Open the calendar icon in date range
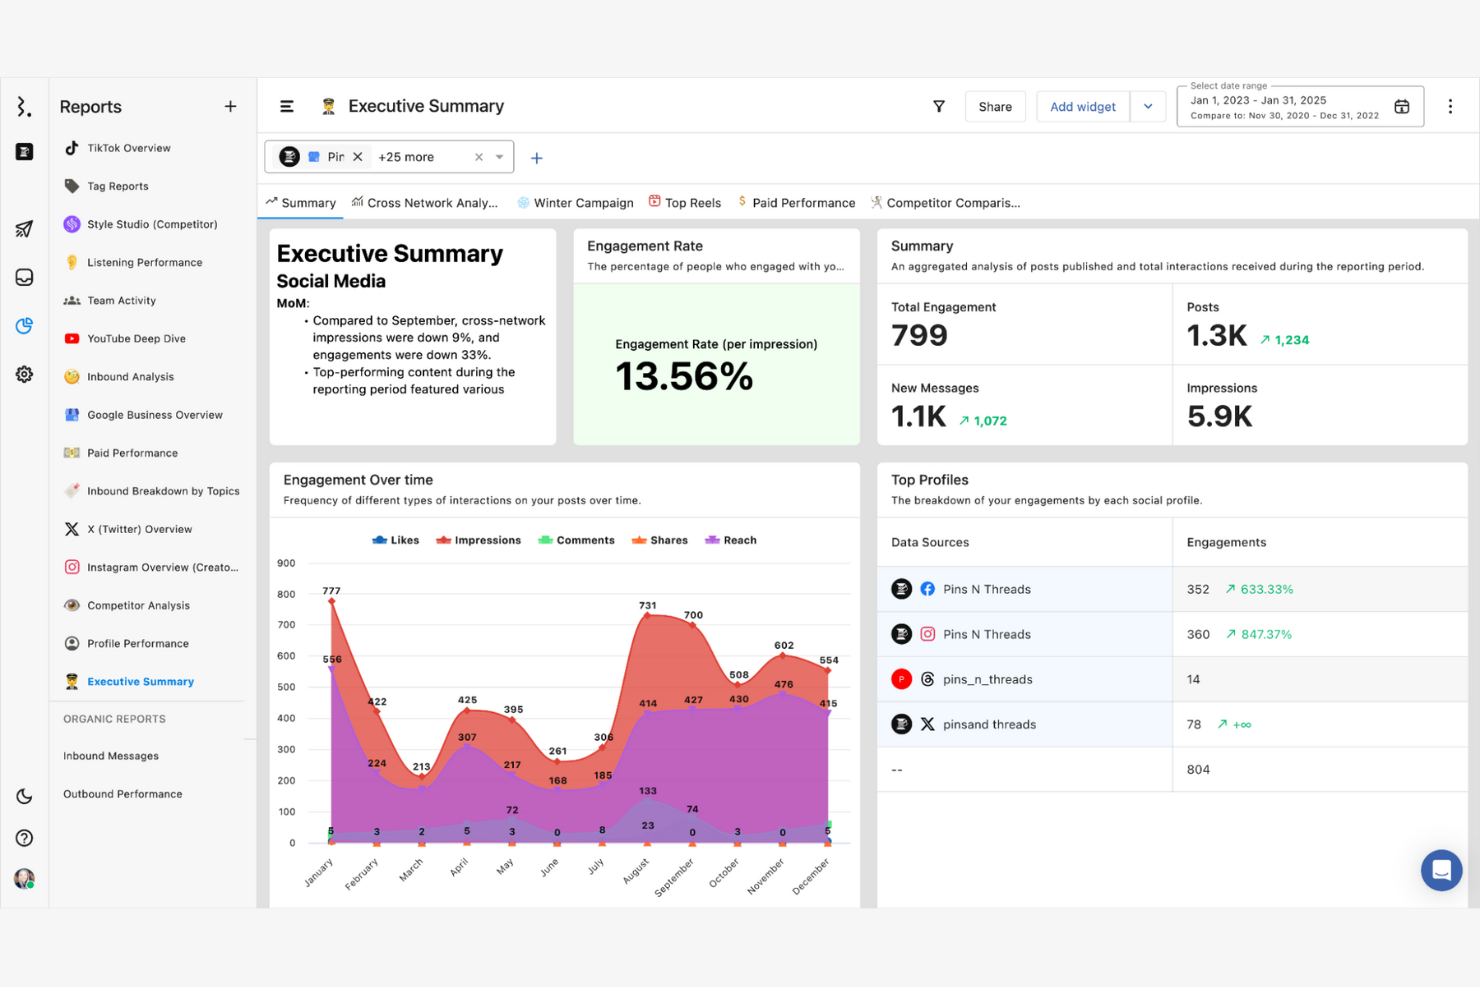Screen dimensions: 1480x987 click(x=1402, y=106)
